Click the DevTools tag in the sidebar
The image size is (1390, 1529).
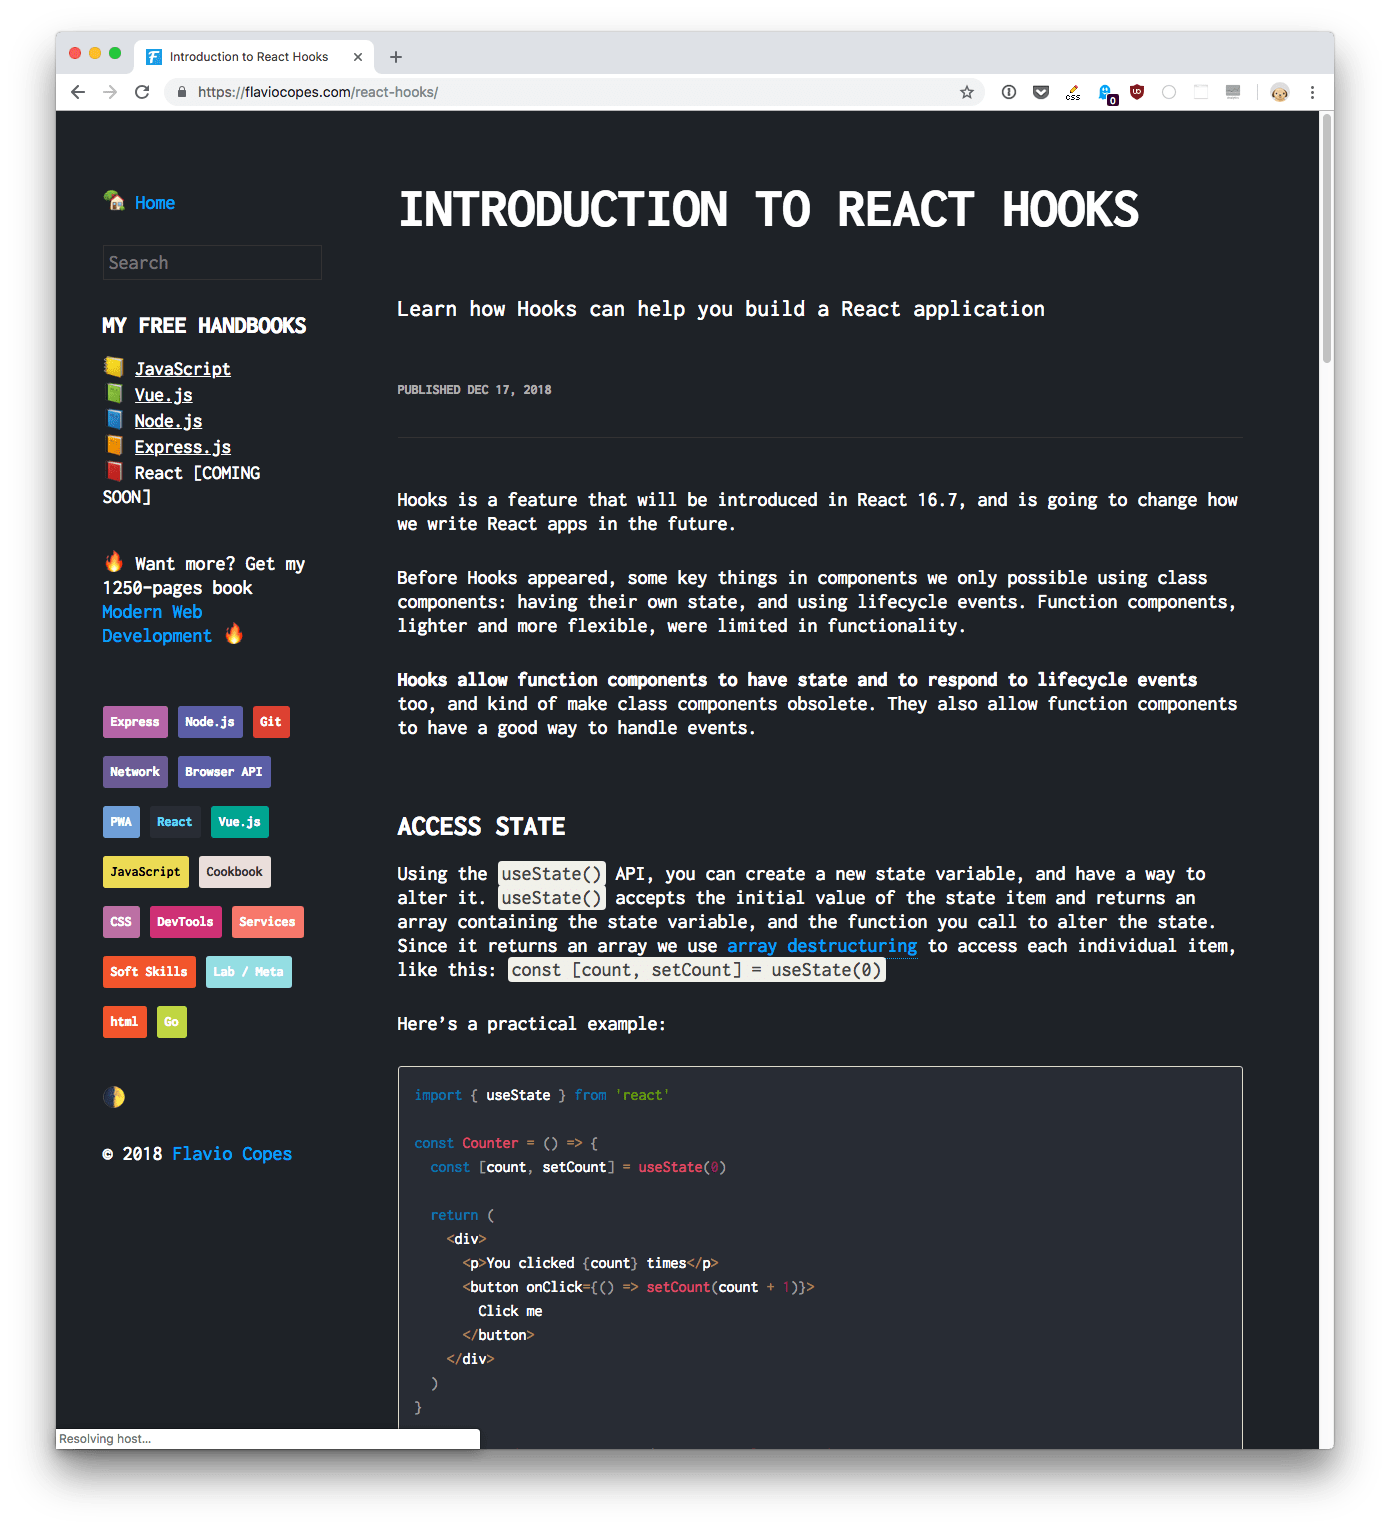[185, 921]
